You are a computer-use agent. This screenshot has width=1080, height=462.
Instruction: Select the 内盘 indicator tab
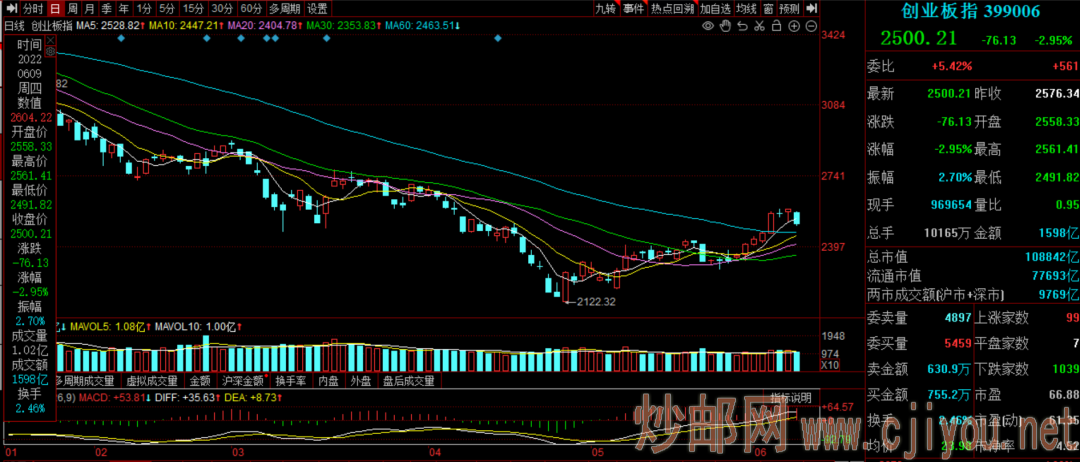(x=328, y=380)
